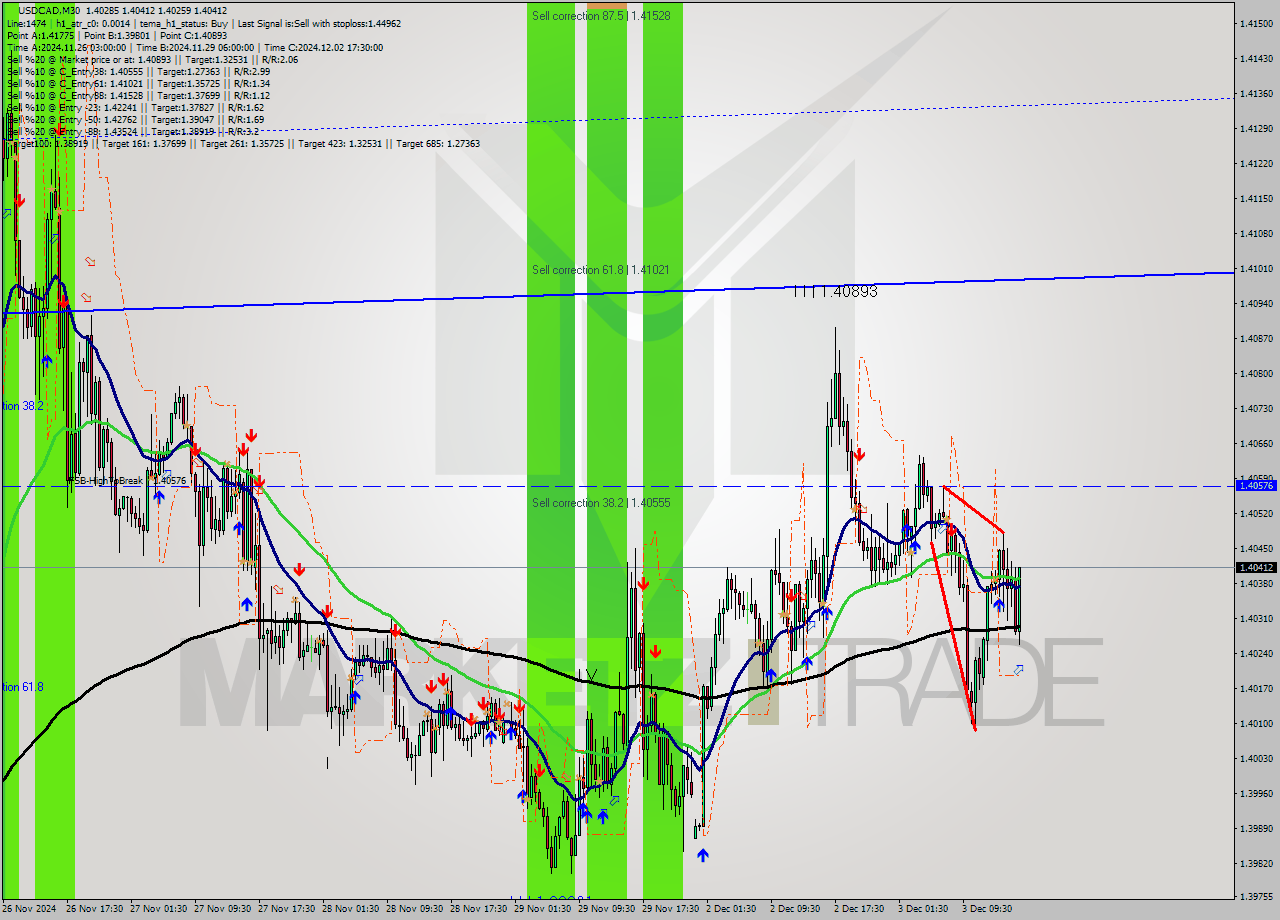Click the Point A:1.41775 value

click(x=40, y=34)
